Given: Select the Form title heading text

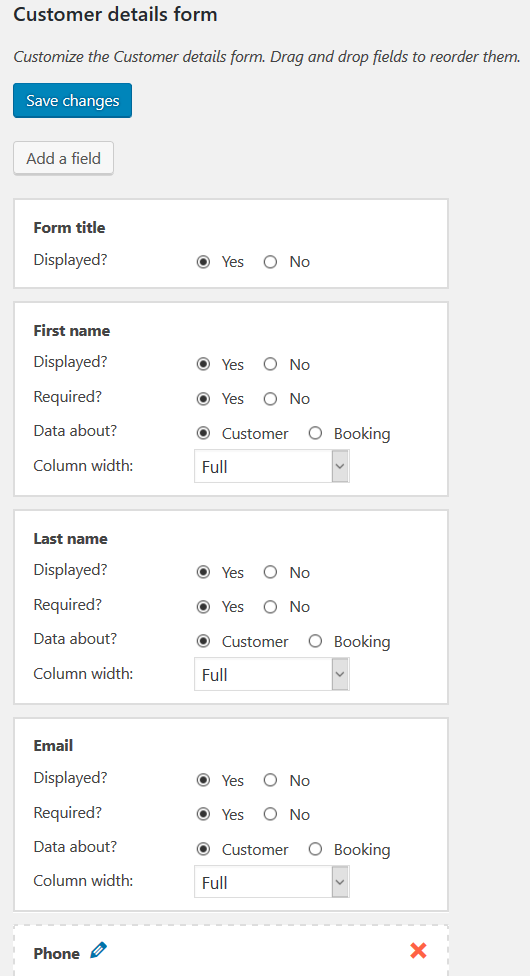Looking at the screenshot, I should [x=69, y=228].
